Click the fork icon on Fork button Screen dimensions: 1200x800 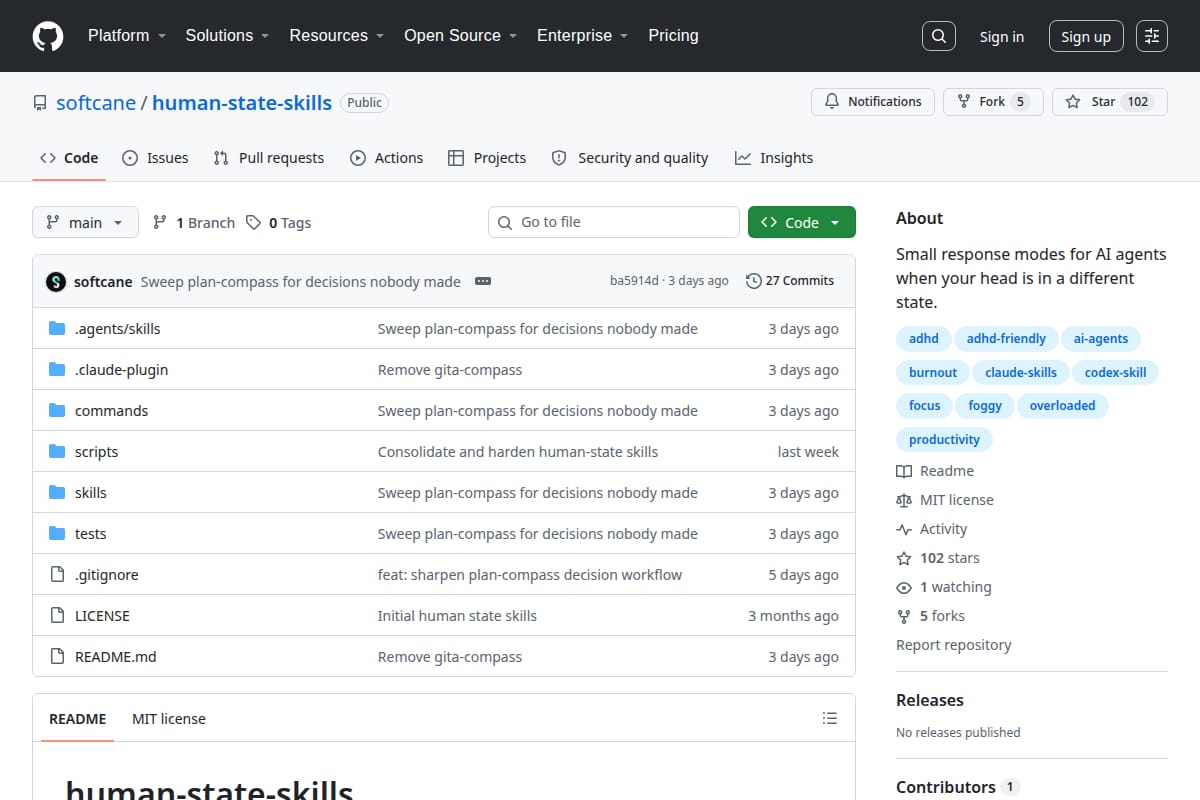(x=964, y=102)
